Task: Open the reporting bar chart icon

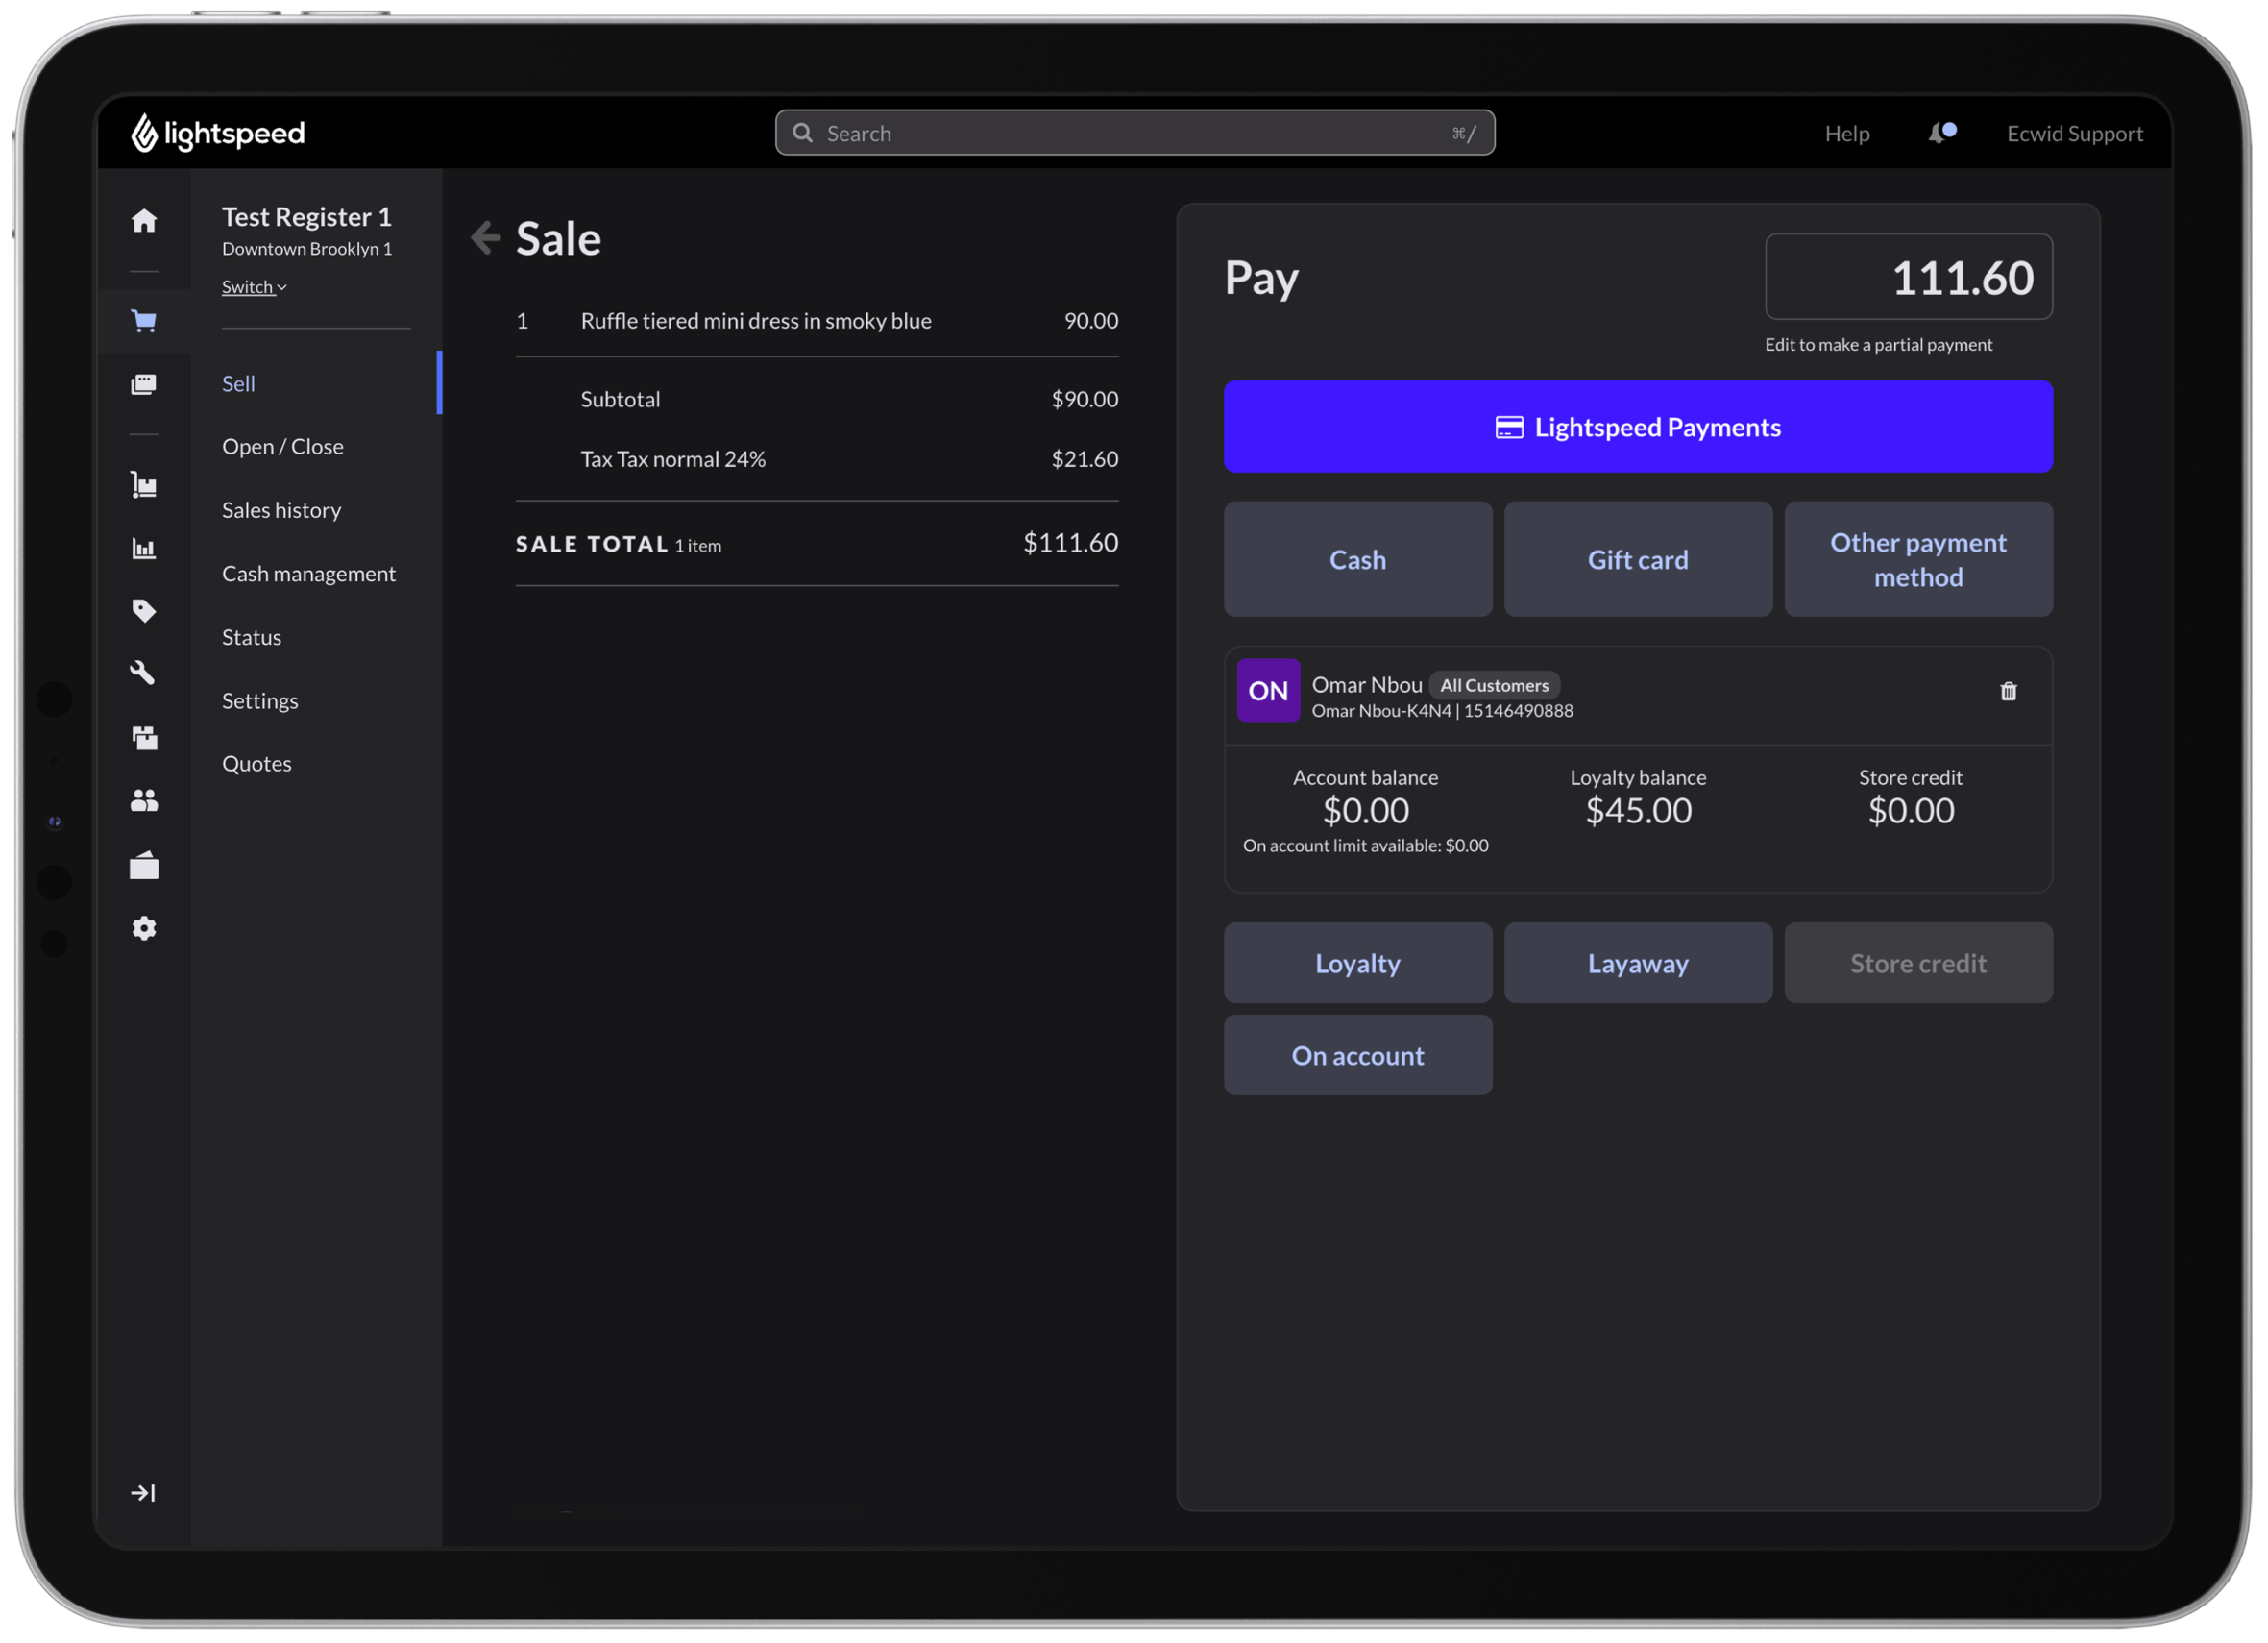Action: 144,548
